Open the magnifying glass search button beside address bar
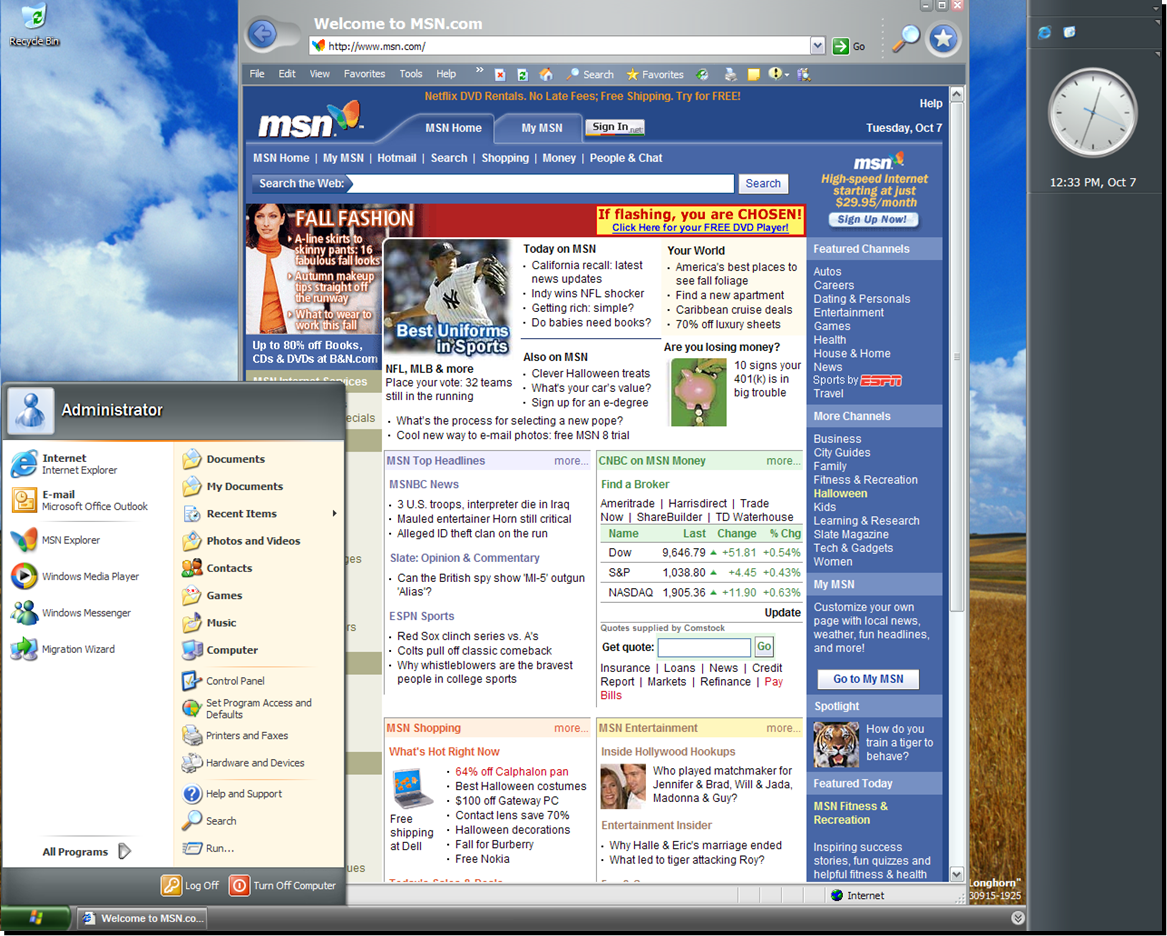1167x936 pixels. (905, 38)
